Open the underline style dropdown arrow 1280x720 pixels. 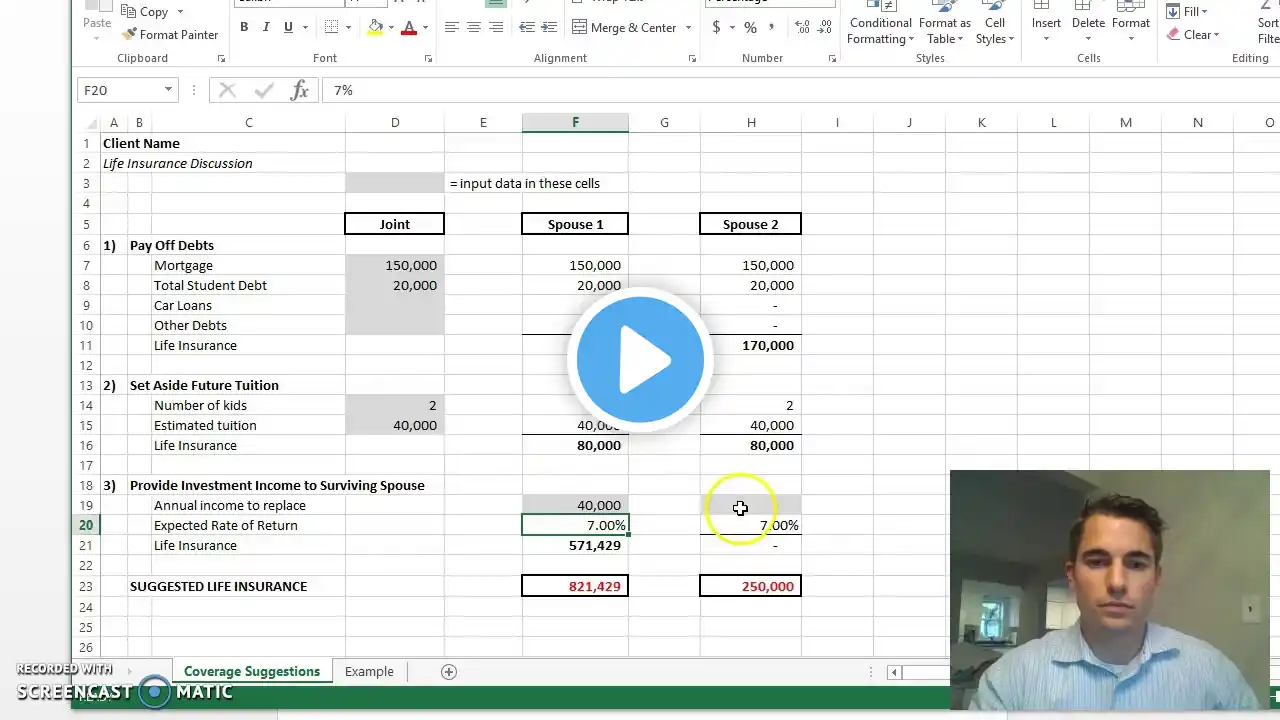pyautogui.click(x=304, y=28)
